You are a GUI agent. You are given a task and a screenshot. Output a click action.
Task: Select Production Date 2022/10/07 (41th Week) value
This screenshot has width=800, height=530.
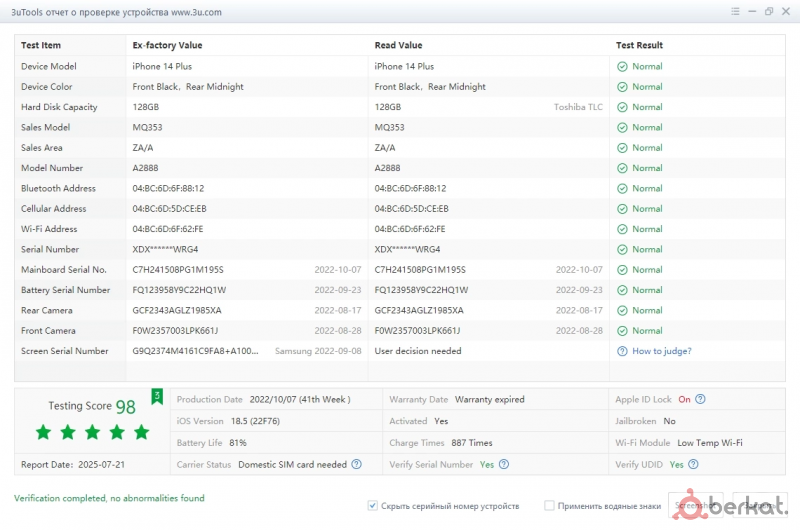click(x=300, y=399)
